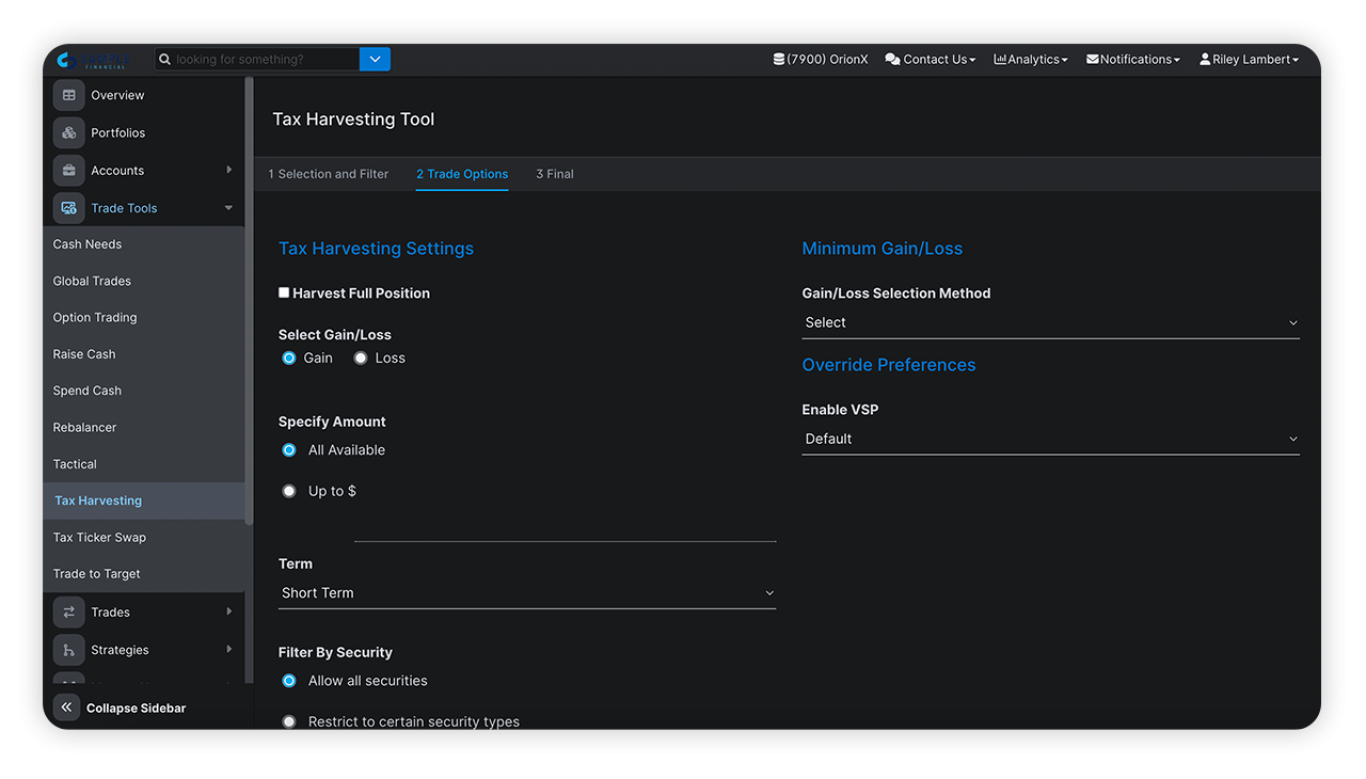Click the Trades arrows icon
1366x779 pixels.
69,612
